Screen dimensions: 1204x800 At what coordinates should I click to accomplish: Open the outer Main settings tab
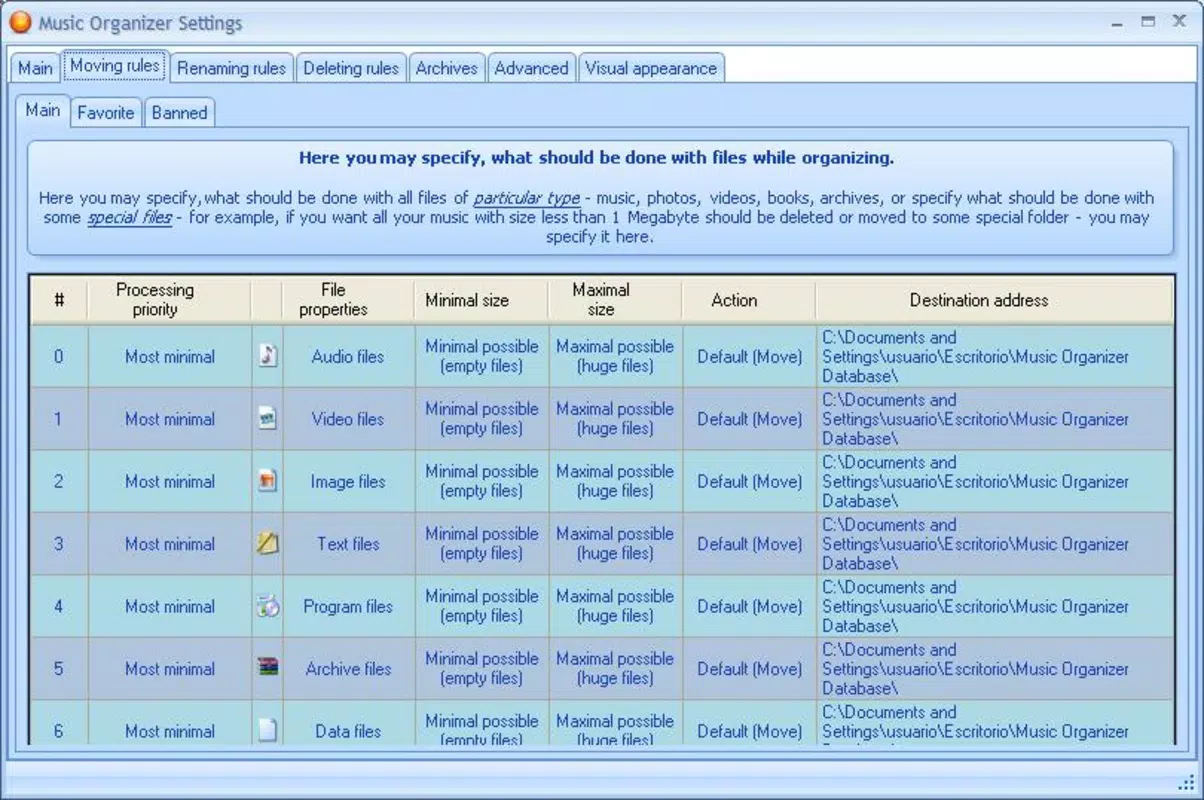point(35,68)
